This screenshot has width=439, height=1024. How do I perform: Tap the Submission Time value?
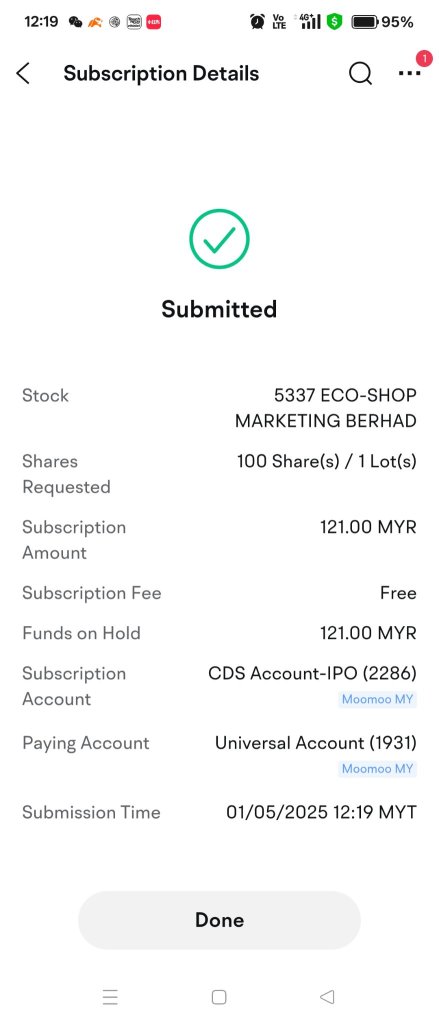[x=321, y=812]
